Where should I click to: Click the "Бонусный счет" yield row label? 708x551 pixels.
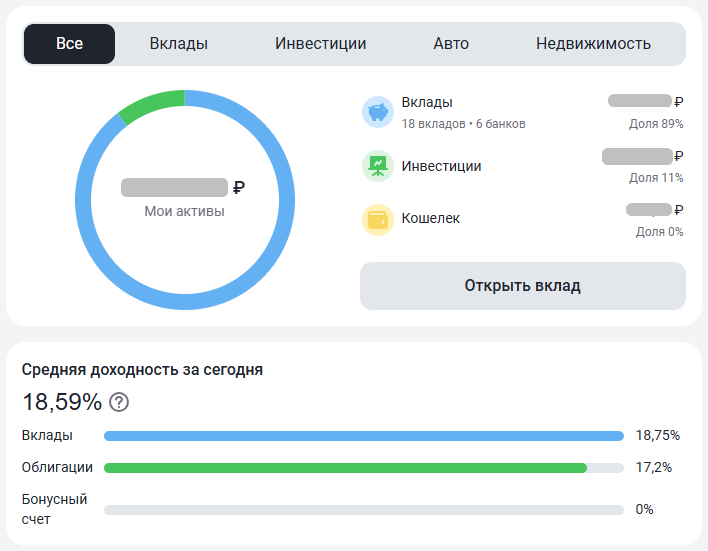coord(54,509)
